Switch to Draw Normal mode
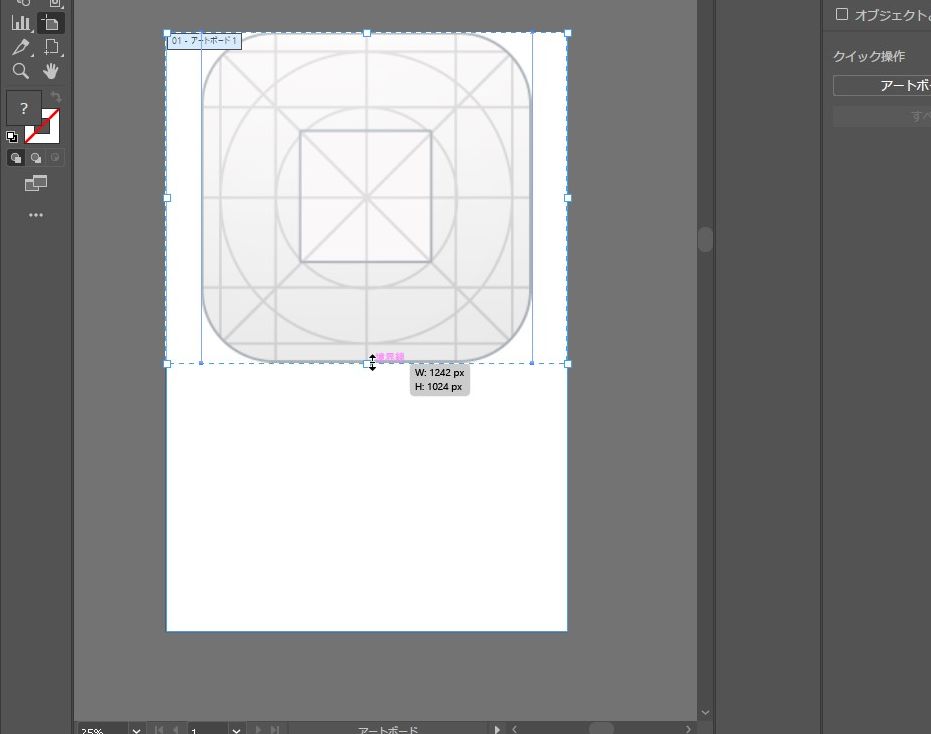The width and height of the screenshot is (931, 734). [x=16, y=158]
